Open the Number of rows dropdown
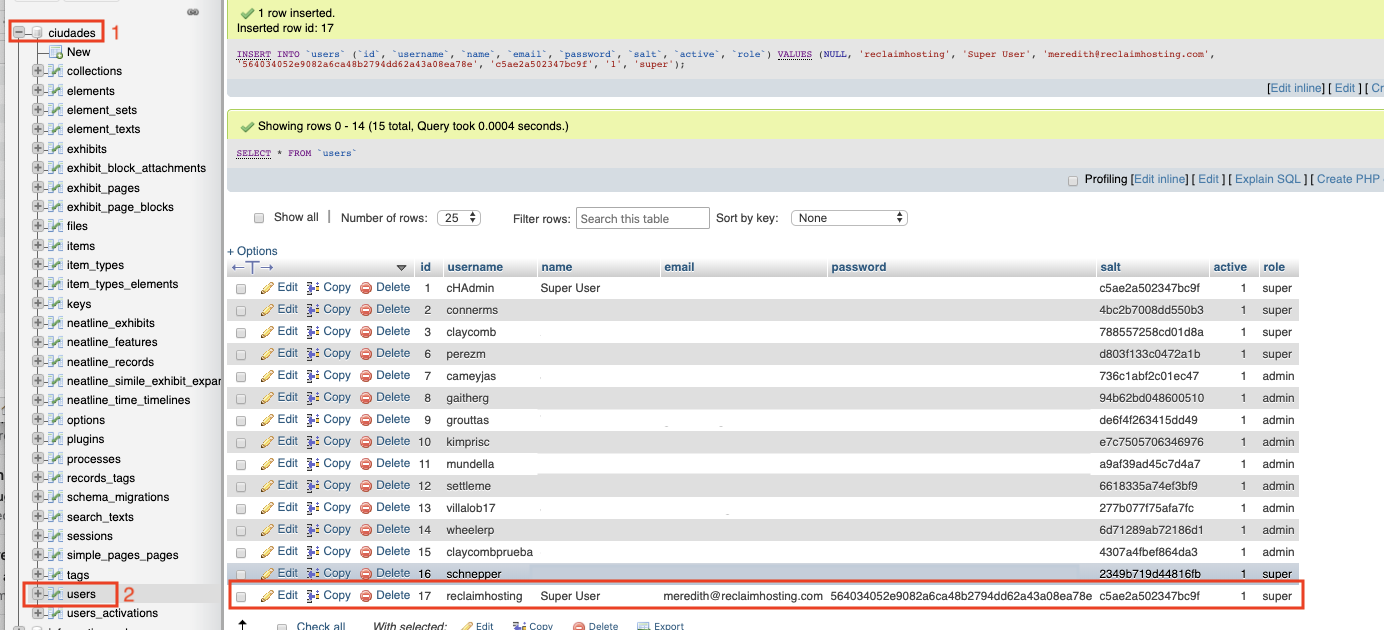Viewport: 1384px width, 630px height. pyautogui.click(x=458, y=217)
